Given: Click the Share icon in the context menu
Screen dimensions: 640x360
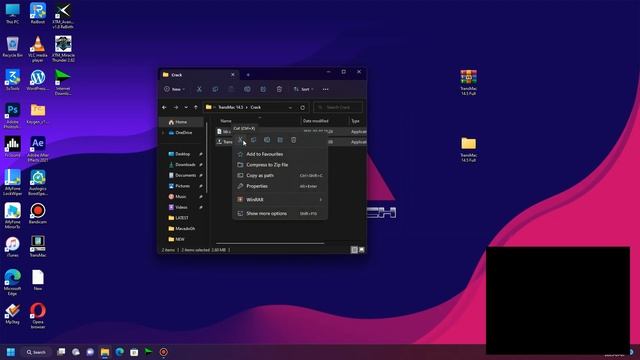Looking at the screenshot, I should [x=280, y=140].
